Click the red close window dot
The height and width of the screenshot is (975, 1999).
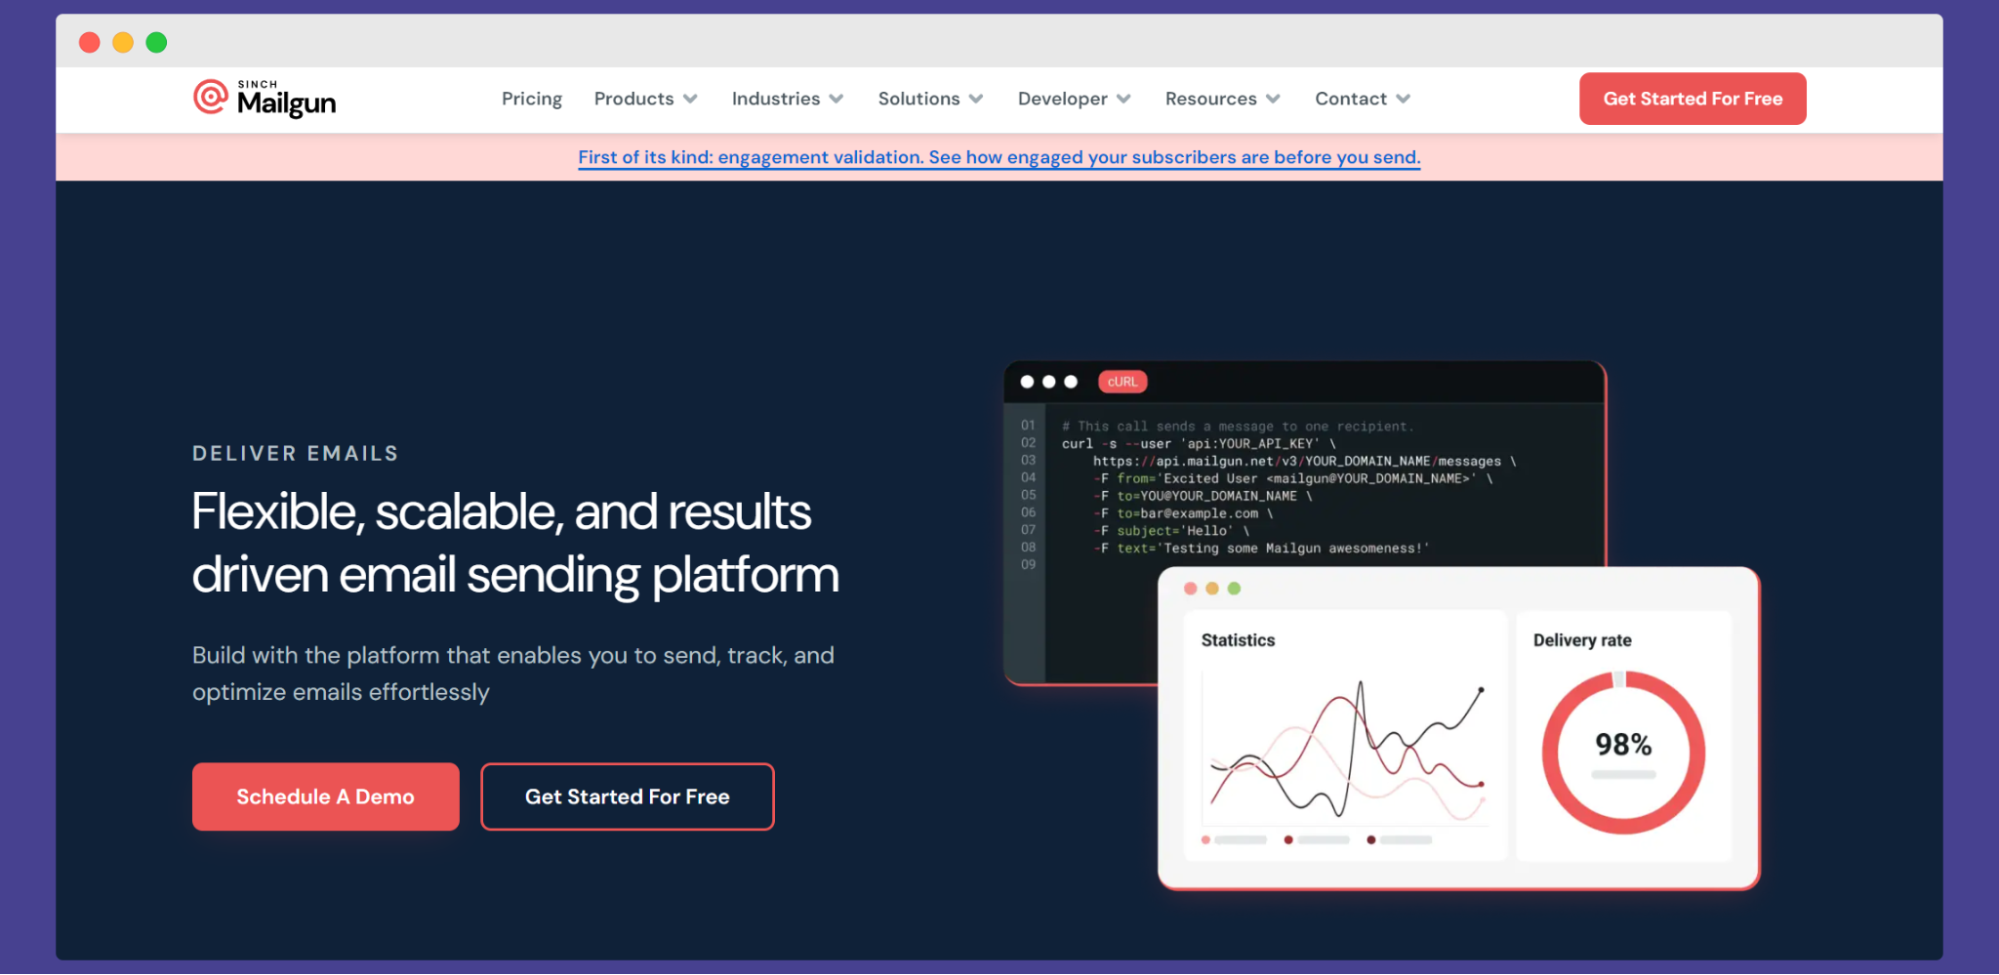[x=90, y=42]
